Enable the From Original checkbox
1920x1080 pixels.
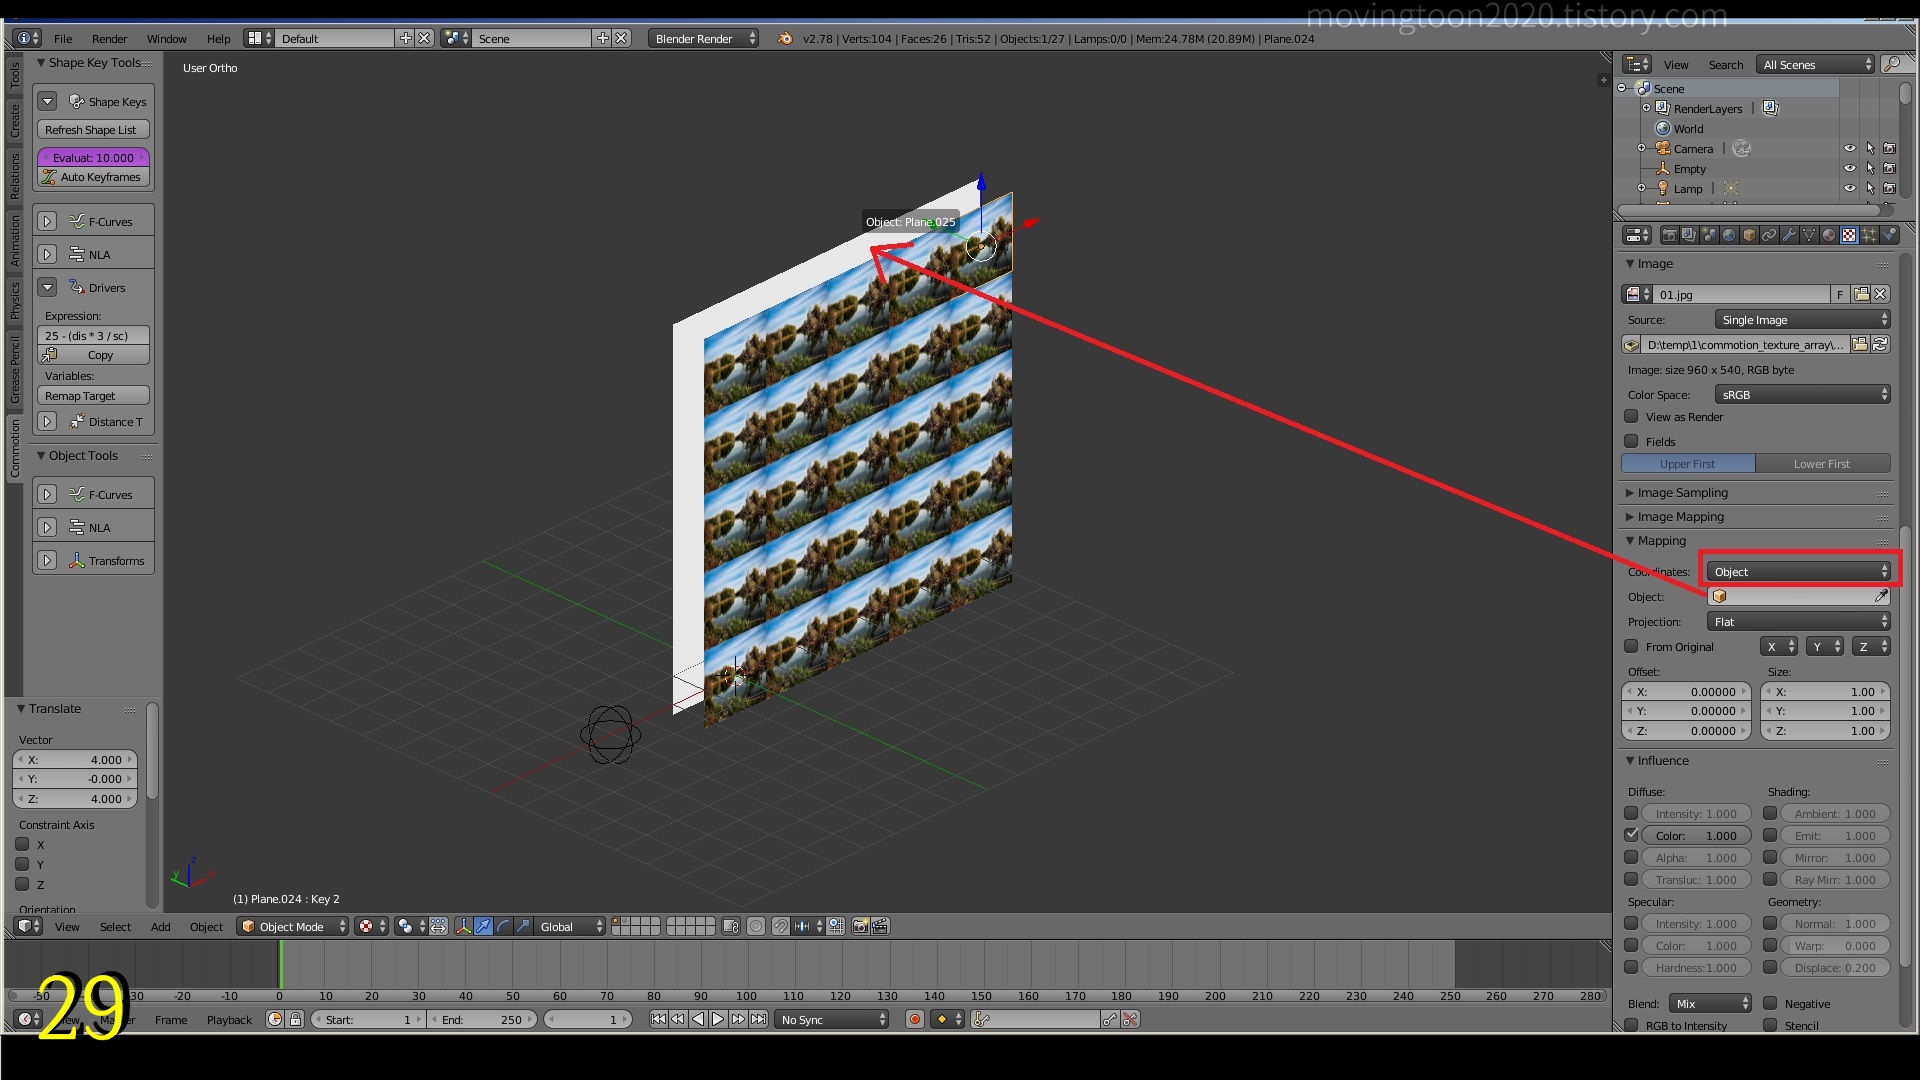coord(1631,646)
